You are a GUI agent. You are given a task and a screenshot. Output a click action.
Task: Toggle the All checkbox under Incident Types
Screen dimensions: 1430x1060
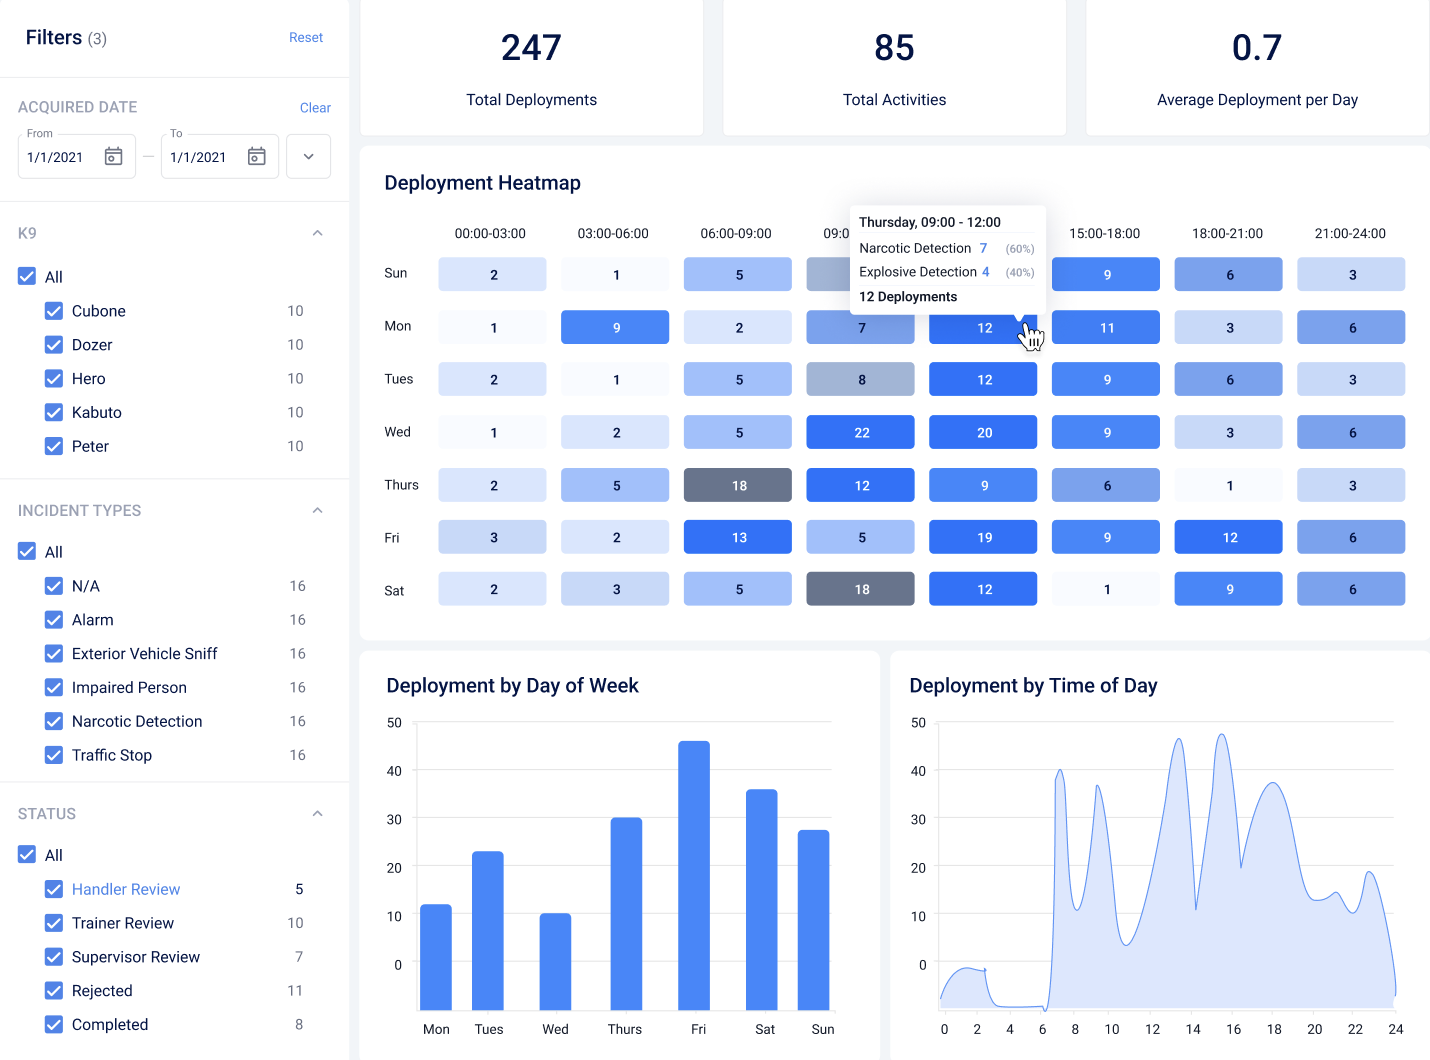(27, 552)
